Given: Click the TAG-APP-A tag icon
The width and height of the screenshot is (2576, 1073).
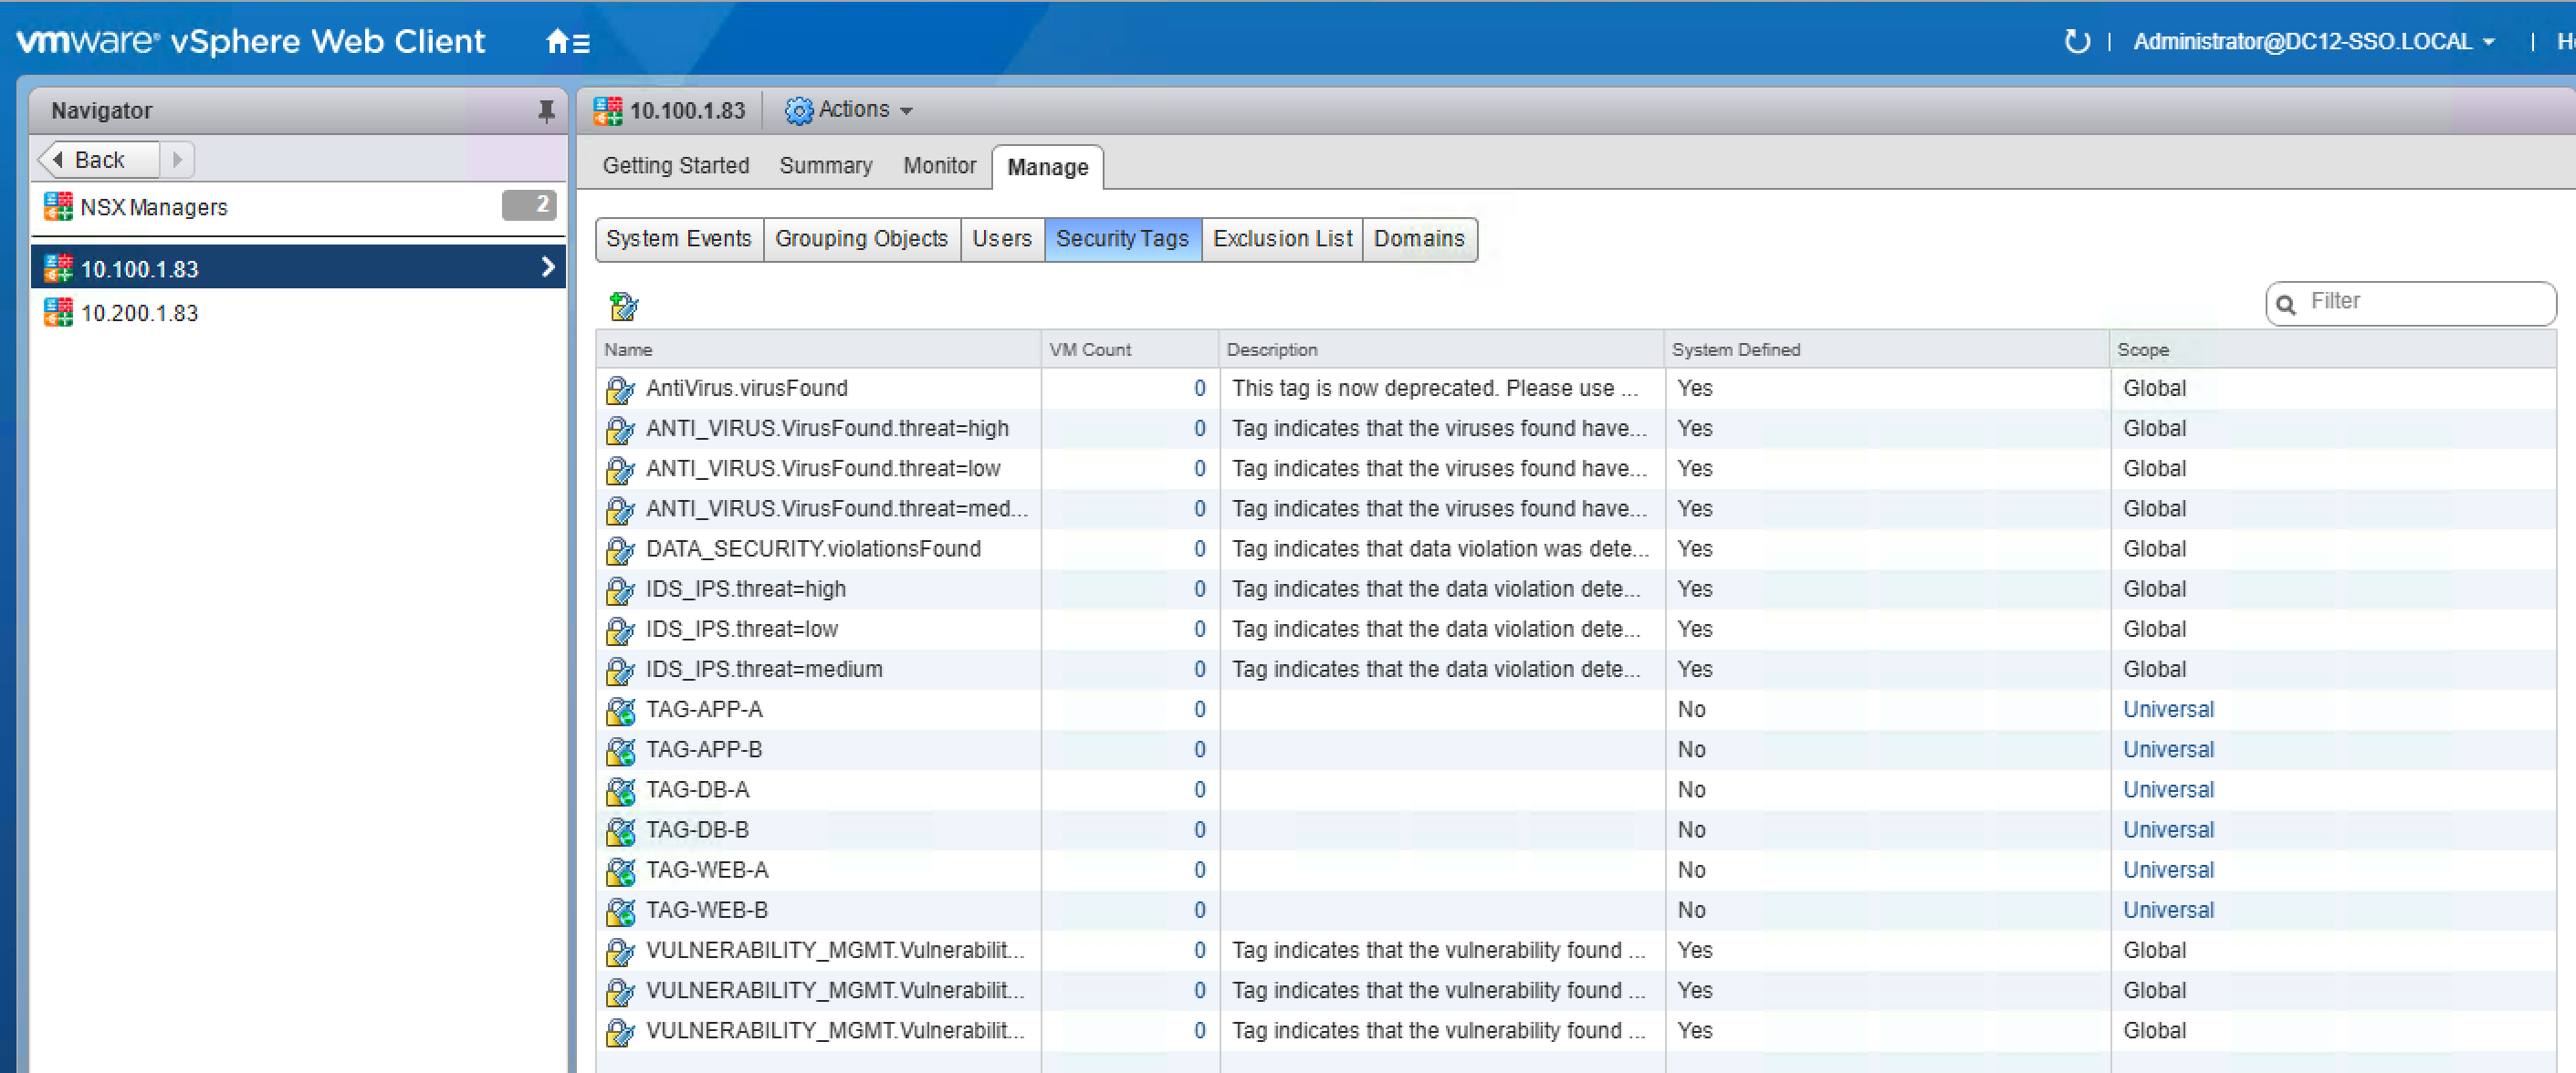Looking at the screenshot, I should [620, 711].
